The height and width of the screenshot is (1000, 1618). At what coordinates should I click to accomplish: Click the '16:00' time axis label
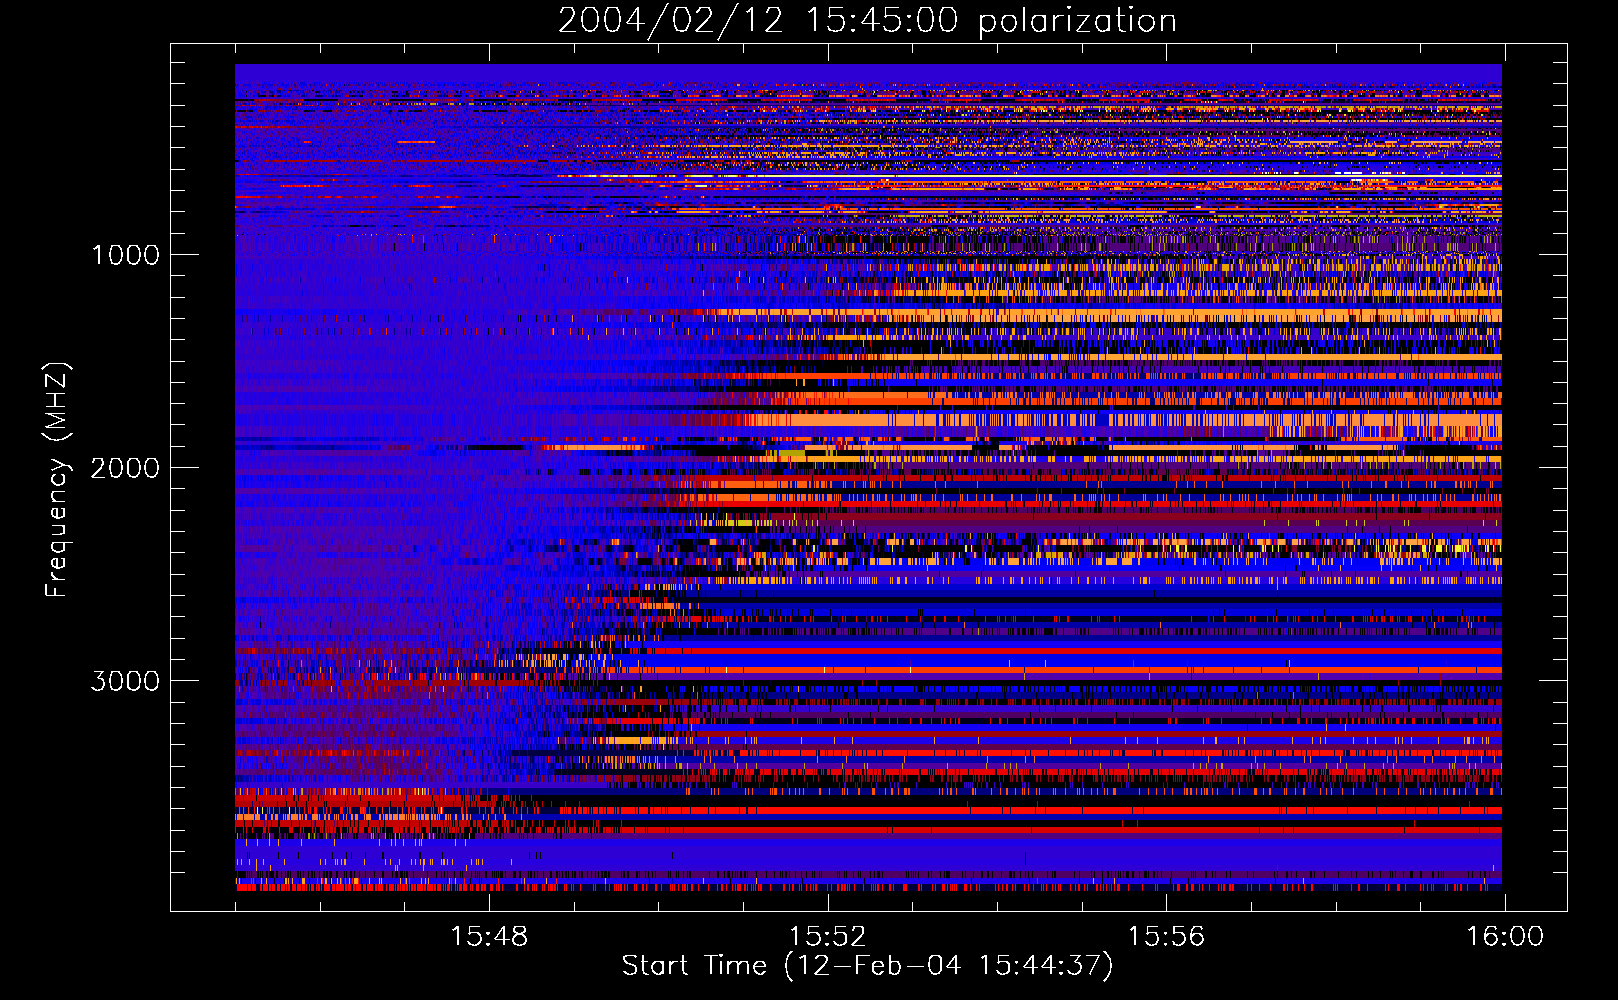tap(1505, 937)
